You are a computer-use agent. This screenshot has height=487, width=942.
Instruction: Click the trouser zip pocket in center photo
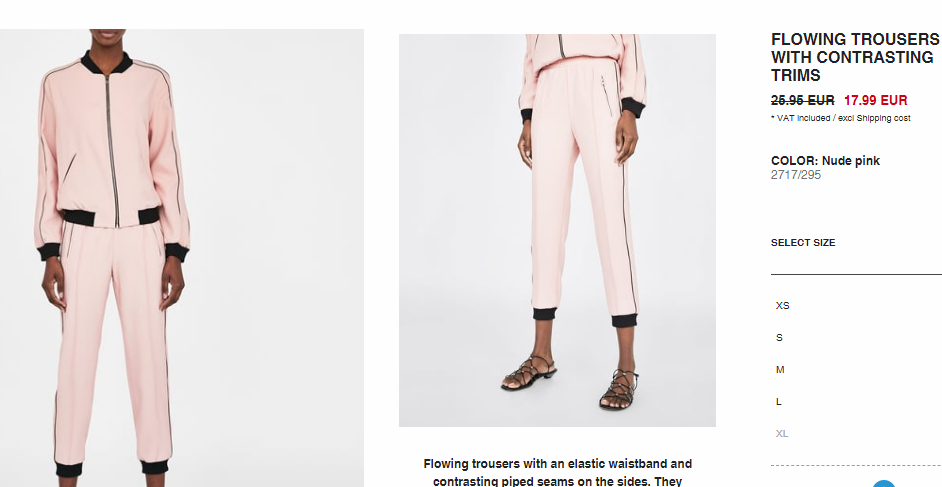[x=607, y=95]
